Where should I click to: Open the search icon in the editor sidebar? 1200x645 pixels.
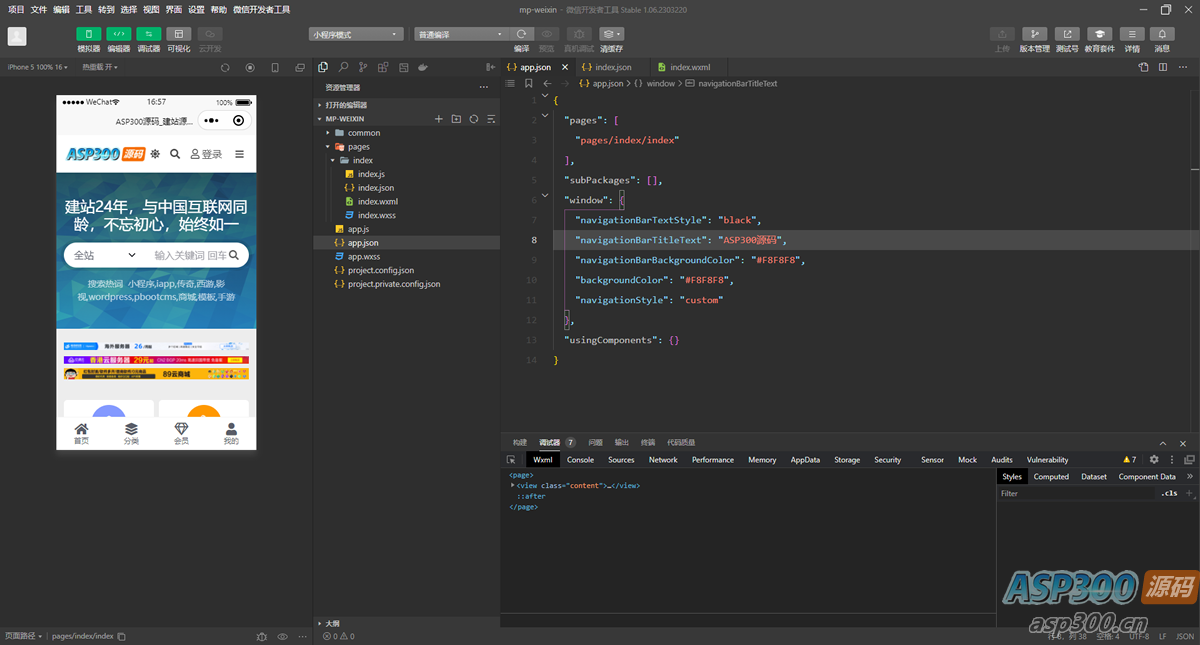tap(343, 67)
